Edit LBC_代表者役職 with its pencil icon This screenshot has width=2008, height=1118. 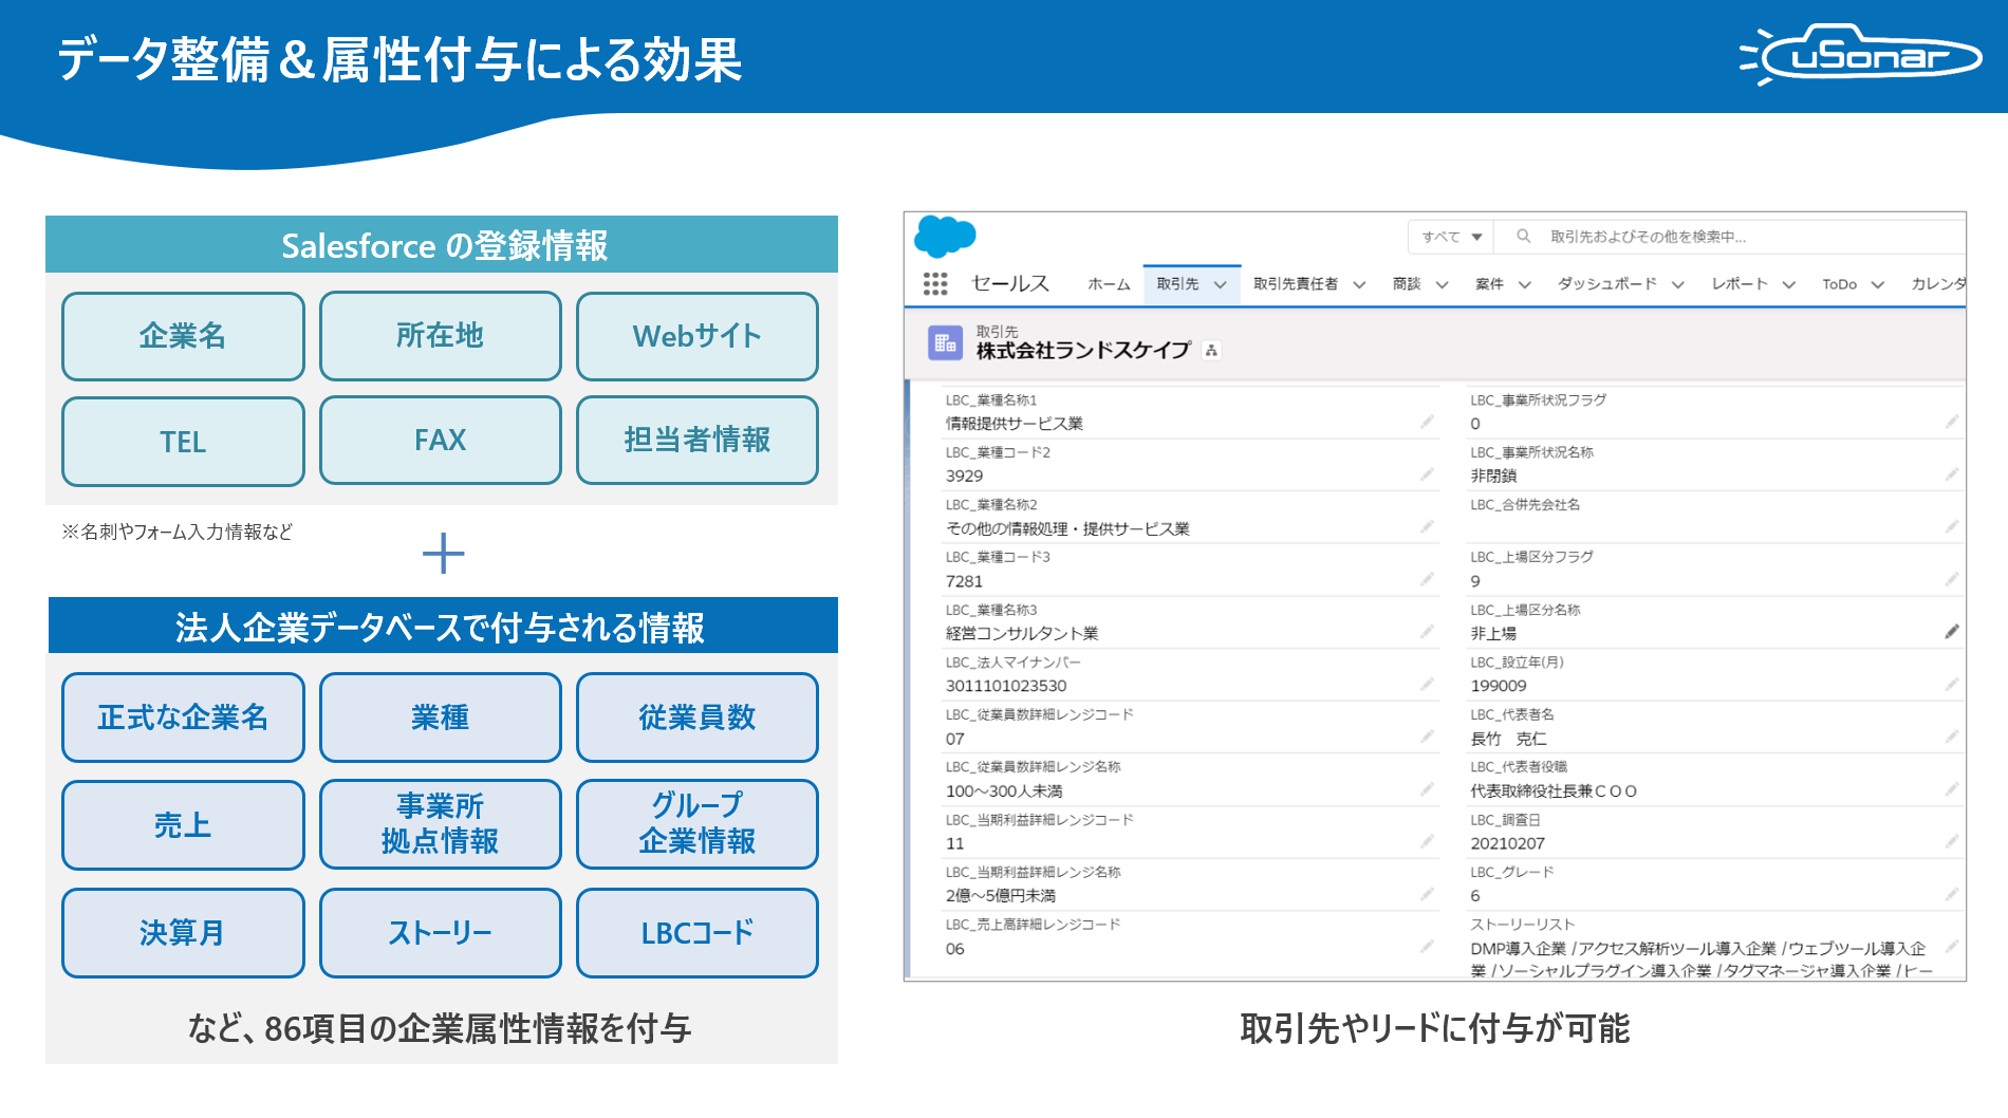coord(1952,790)
